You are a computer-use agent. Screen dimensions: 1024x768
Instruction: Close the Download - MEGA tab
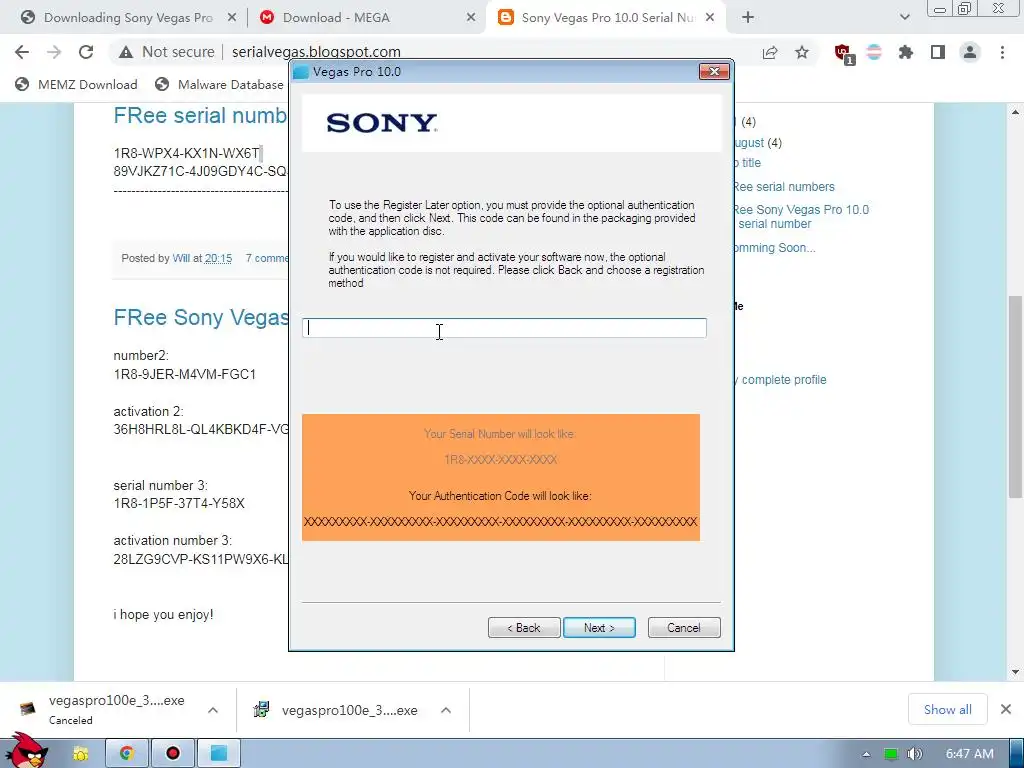(471, 18)
